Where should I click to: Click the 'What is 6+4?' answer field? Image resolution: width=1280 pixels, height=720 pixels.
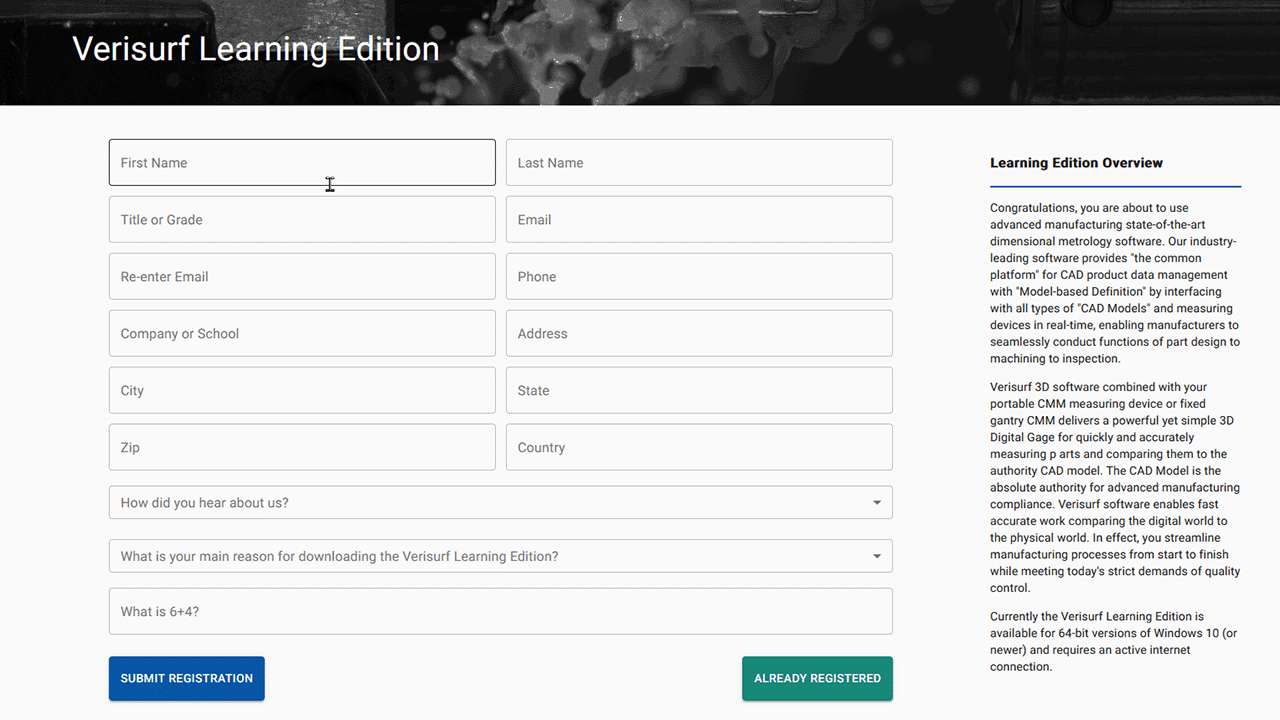pyautogui.click(x=501, y=611)
